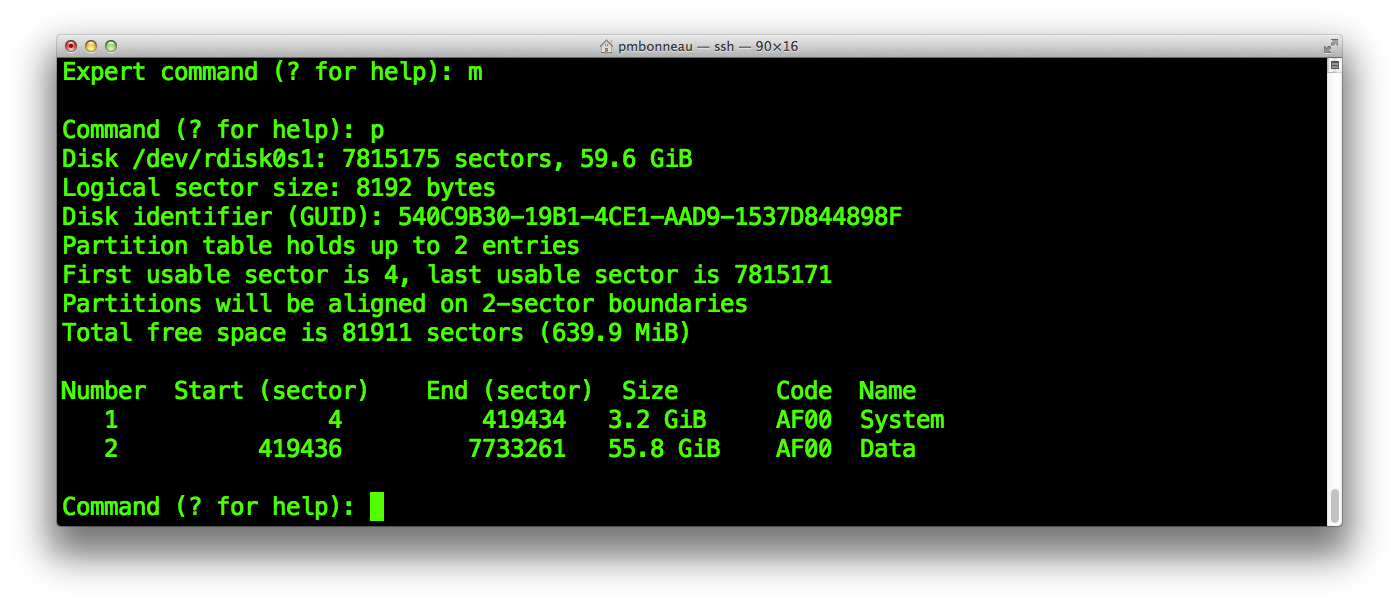Click the disk GUID 540C9B30 string
Screen dimensions: 1399x605
[650, 217]
